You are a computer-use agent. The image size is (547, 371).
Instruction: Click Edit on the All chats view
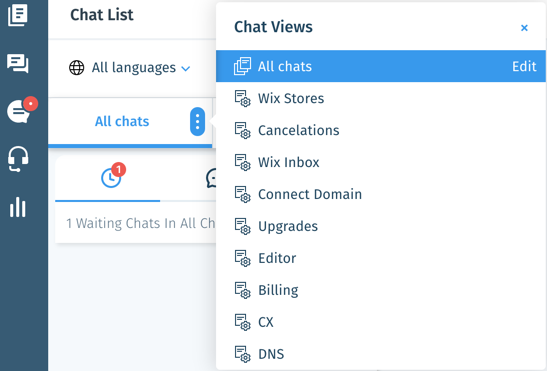click(x=524, y=66)
